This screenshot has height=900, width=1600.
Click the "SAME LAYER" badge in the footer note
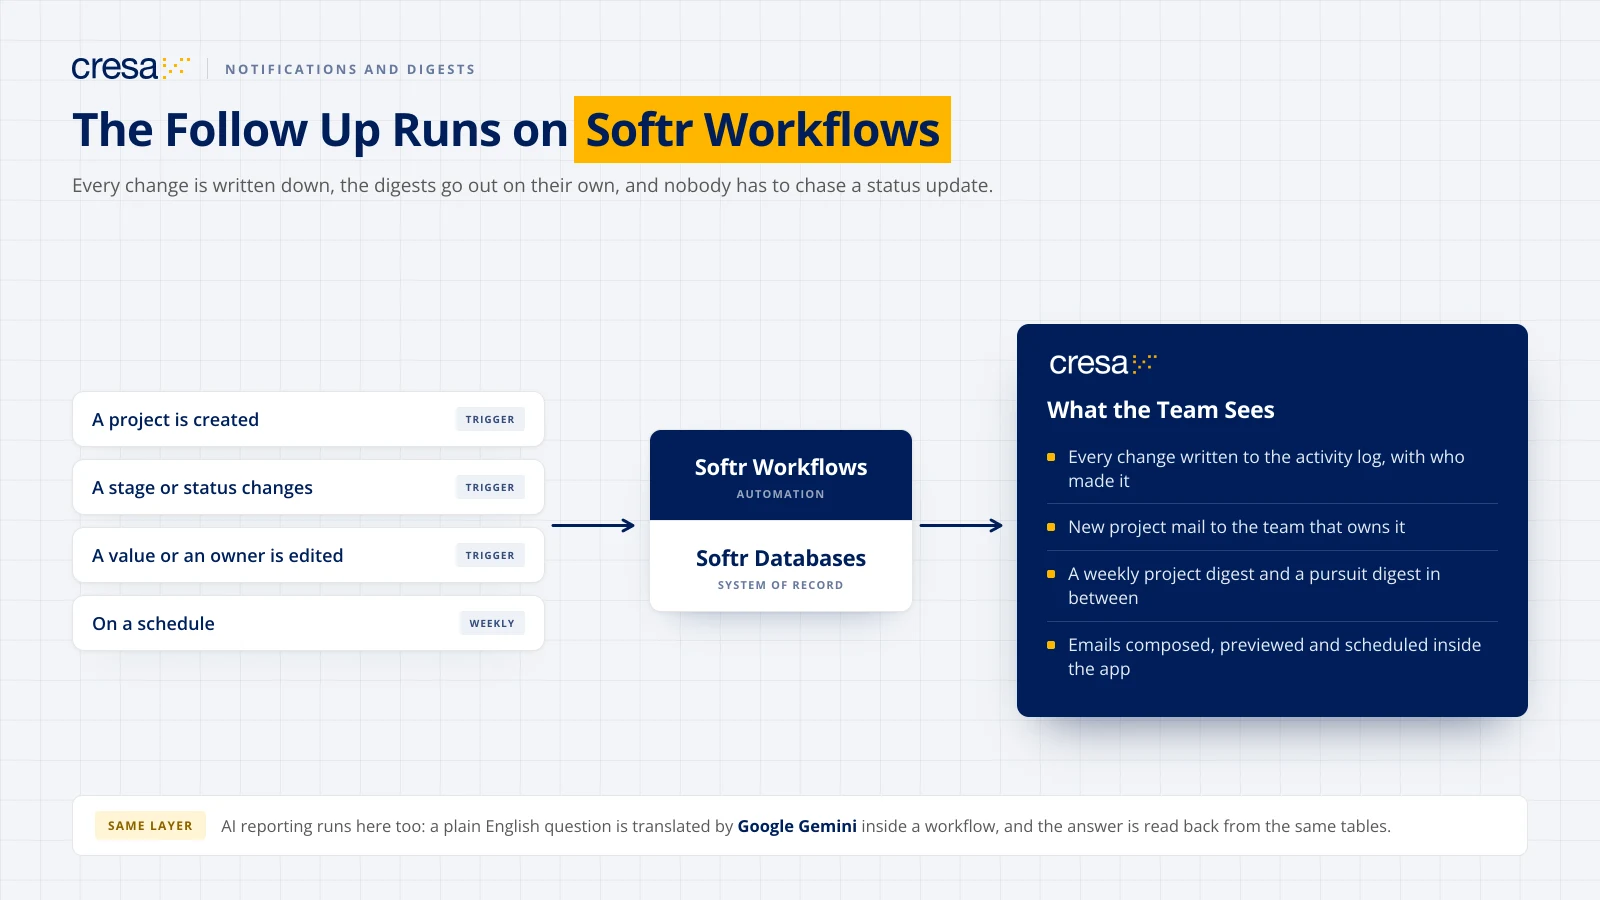tap(150, 826)
